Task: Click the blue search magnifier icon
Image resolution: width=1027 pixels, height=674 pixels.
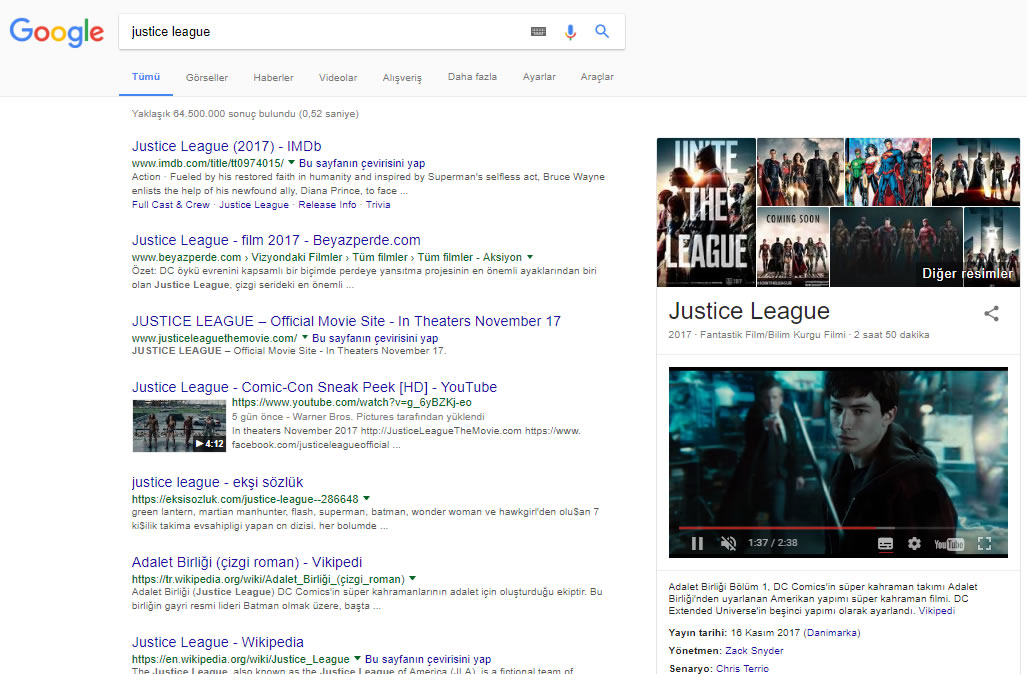Action: pyautogui.click(x=602, y=31)
